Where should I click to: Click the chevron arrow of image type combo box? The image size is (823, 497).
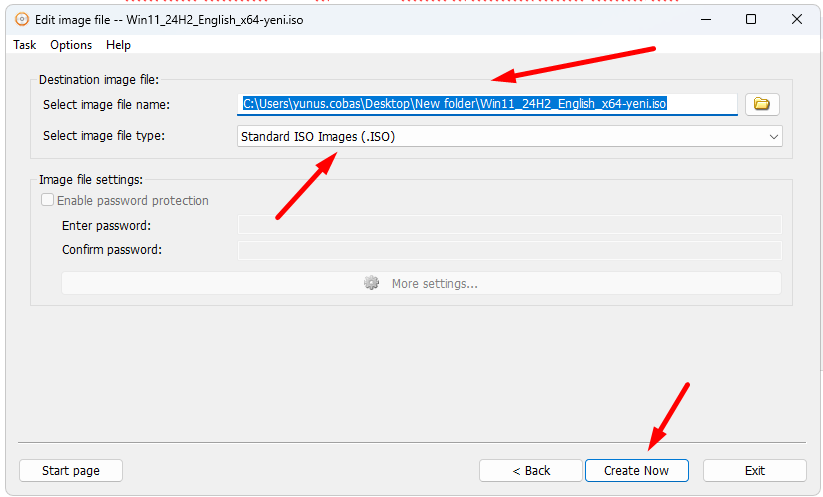773,136
